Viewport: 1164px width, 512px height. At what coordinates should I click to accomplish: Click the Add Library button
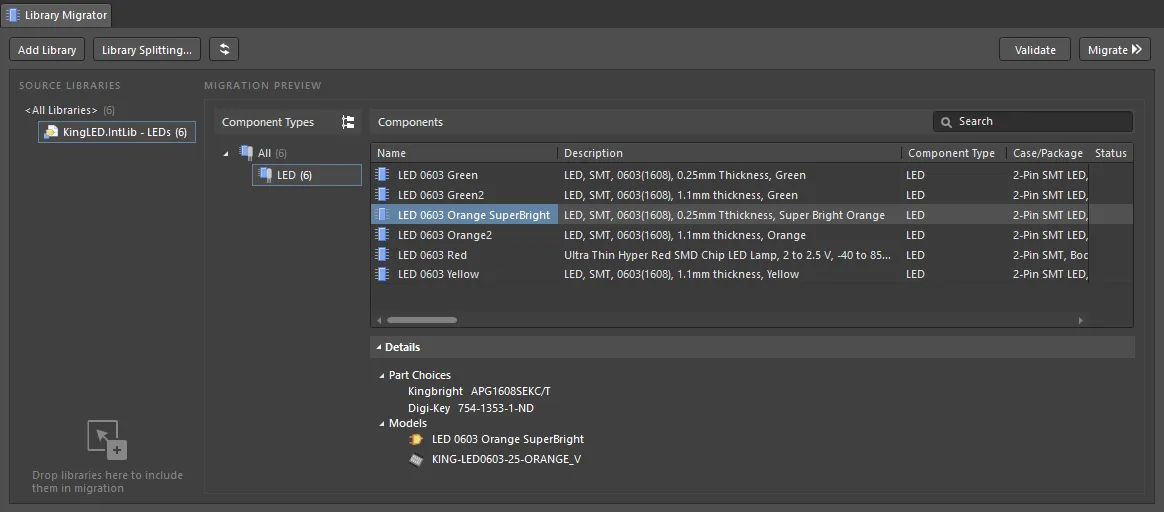(x=47, y=50)
